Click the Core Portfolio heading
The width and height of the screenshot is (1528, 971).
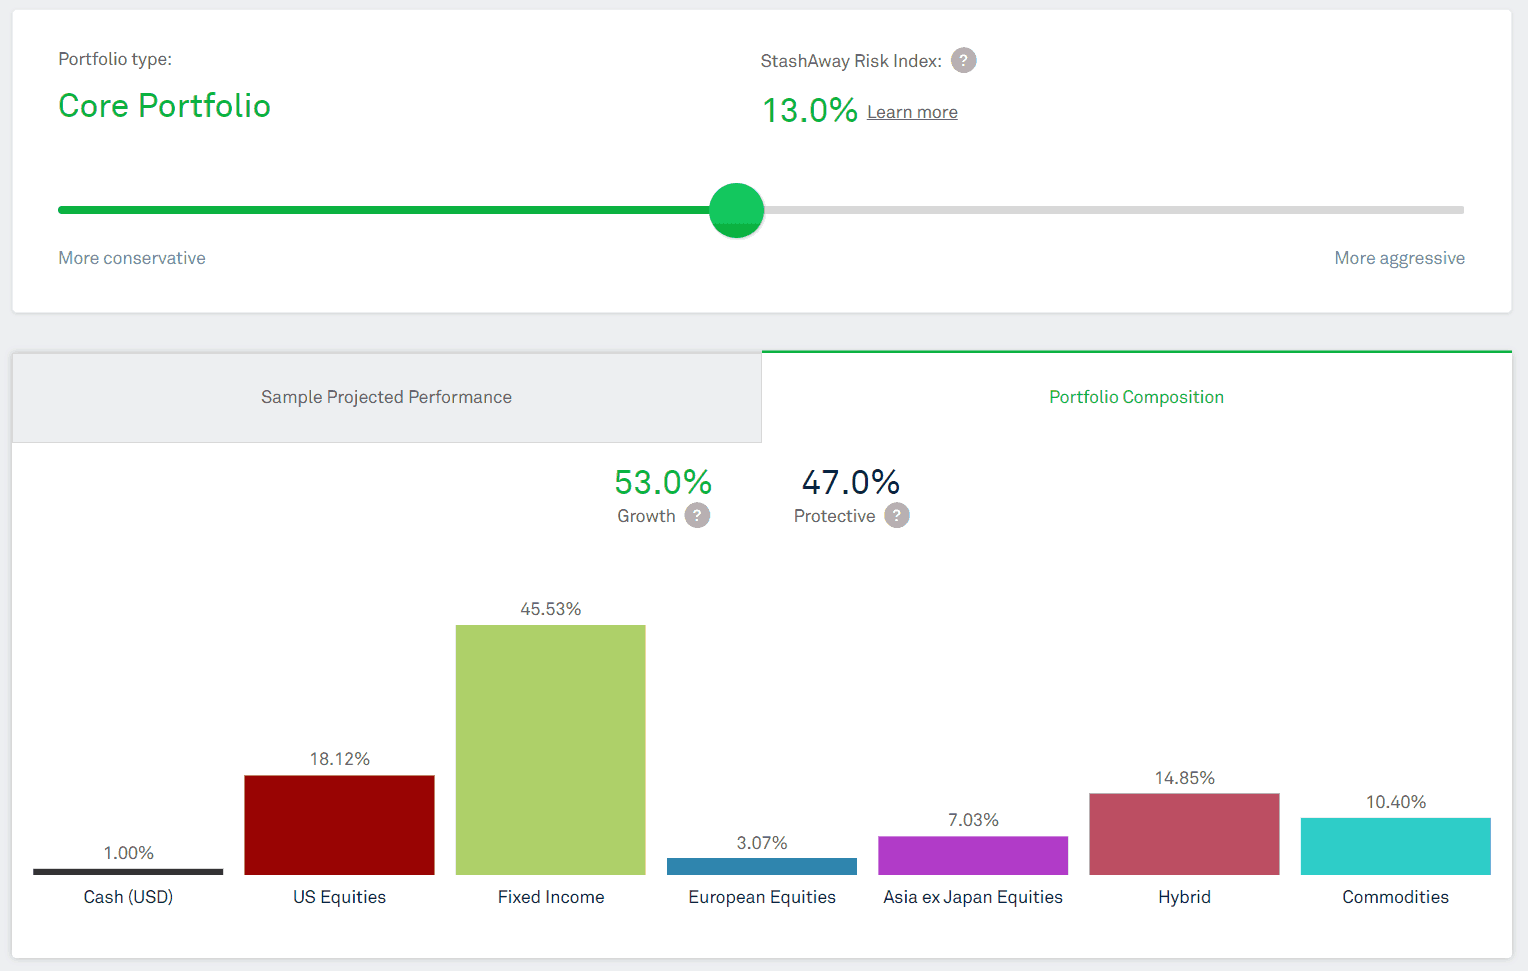(164, 106)
